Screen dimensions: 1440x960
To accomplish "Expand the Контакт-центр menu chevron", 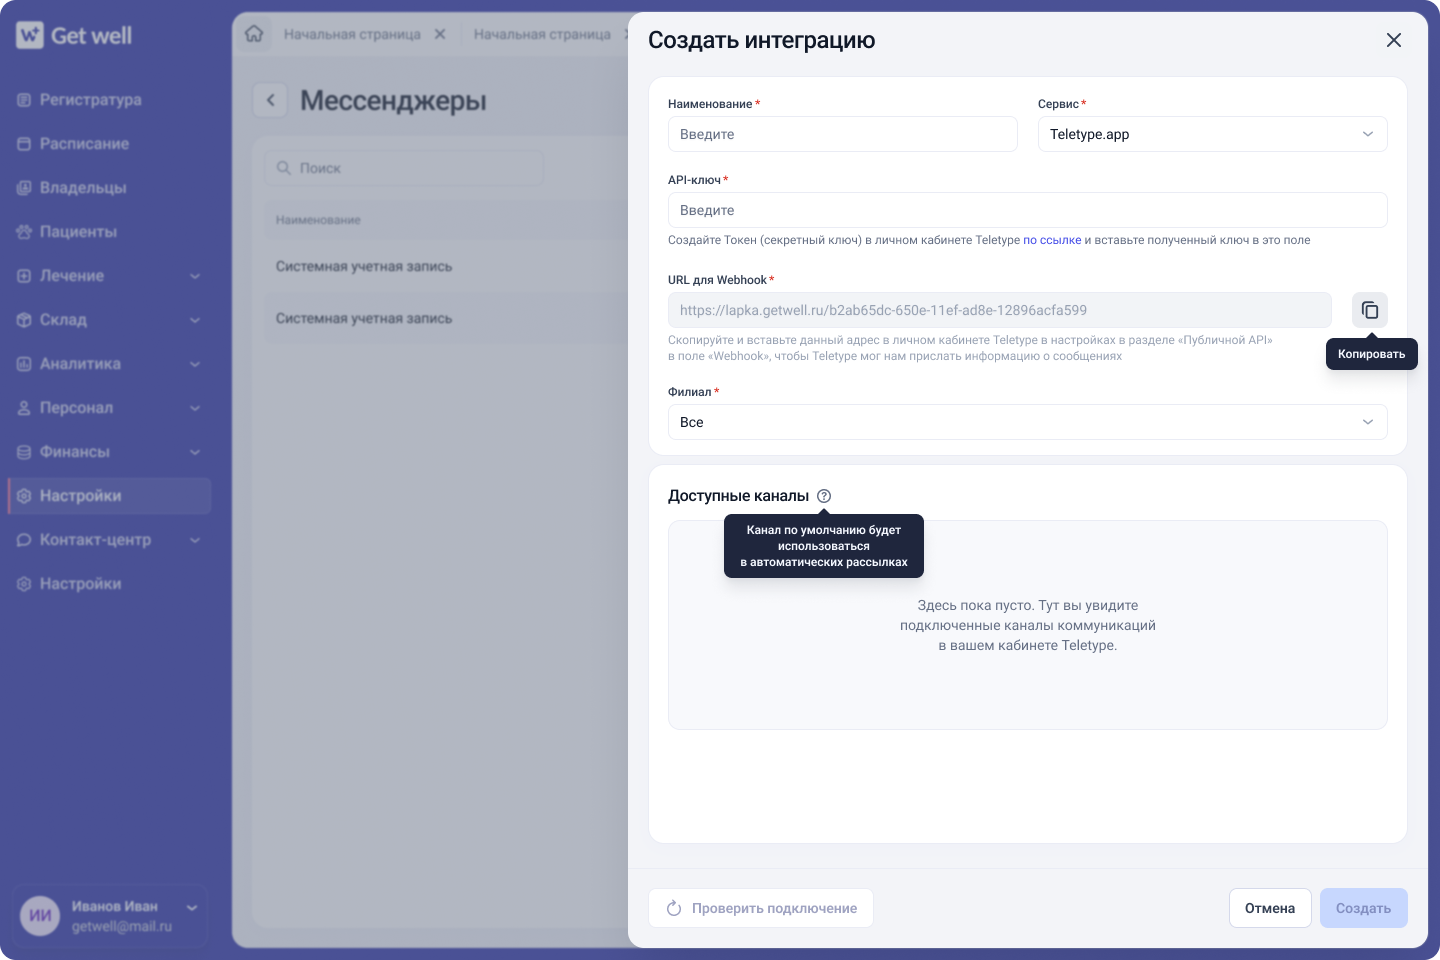I will coord(195,540).
